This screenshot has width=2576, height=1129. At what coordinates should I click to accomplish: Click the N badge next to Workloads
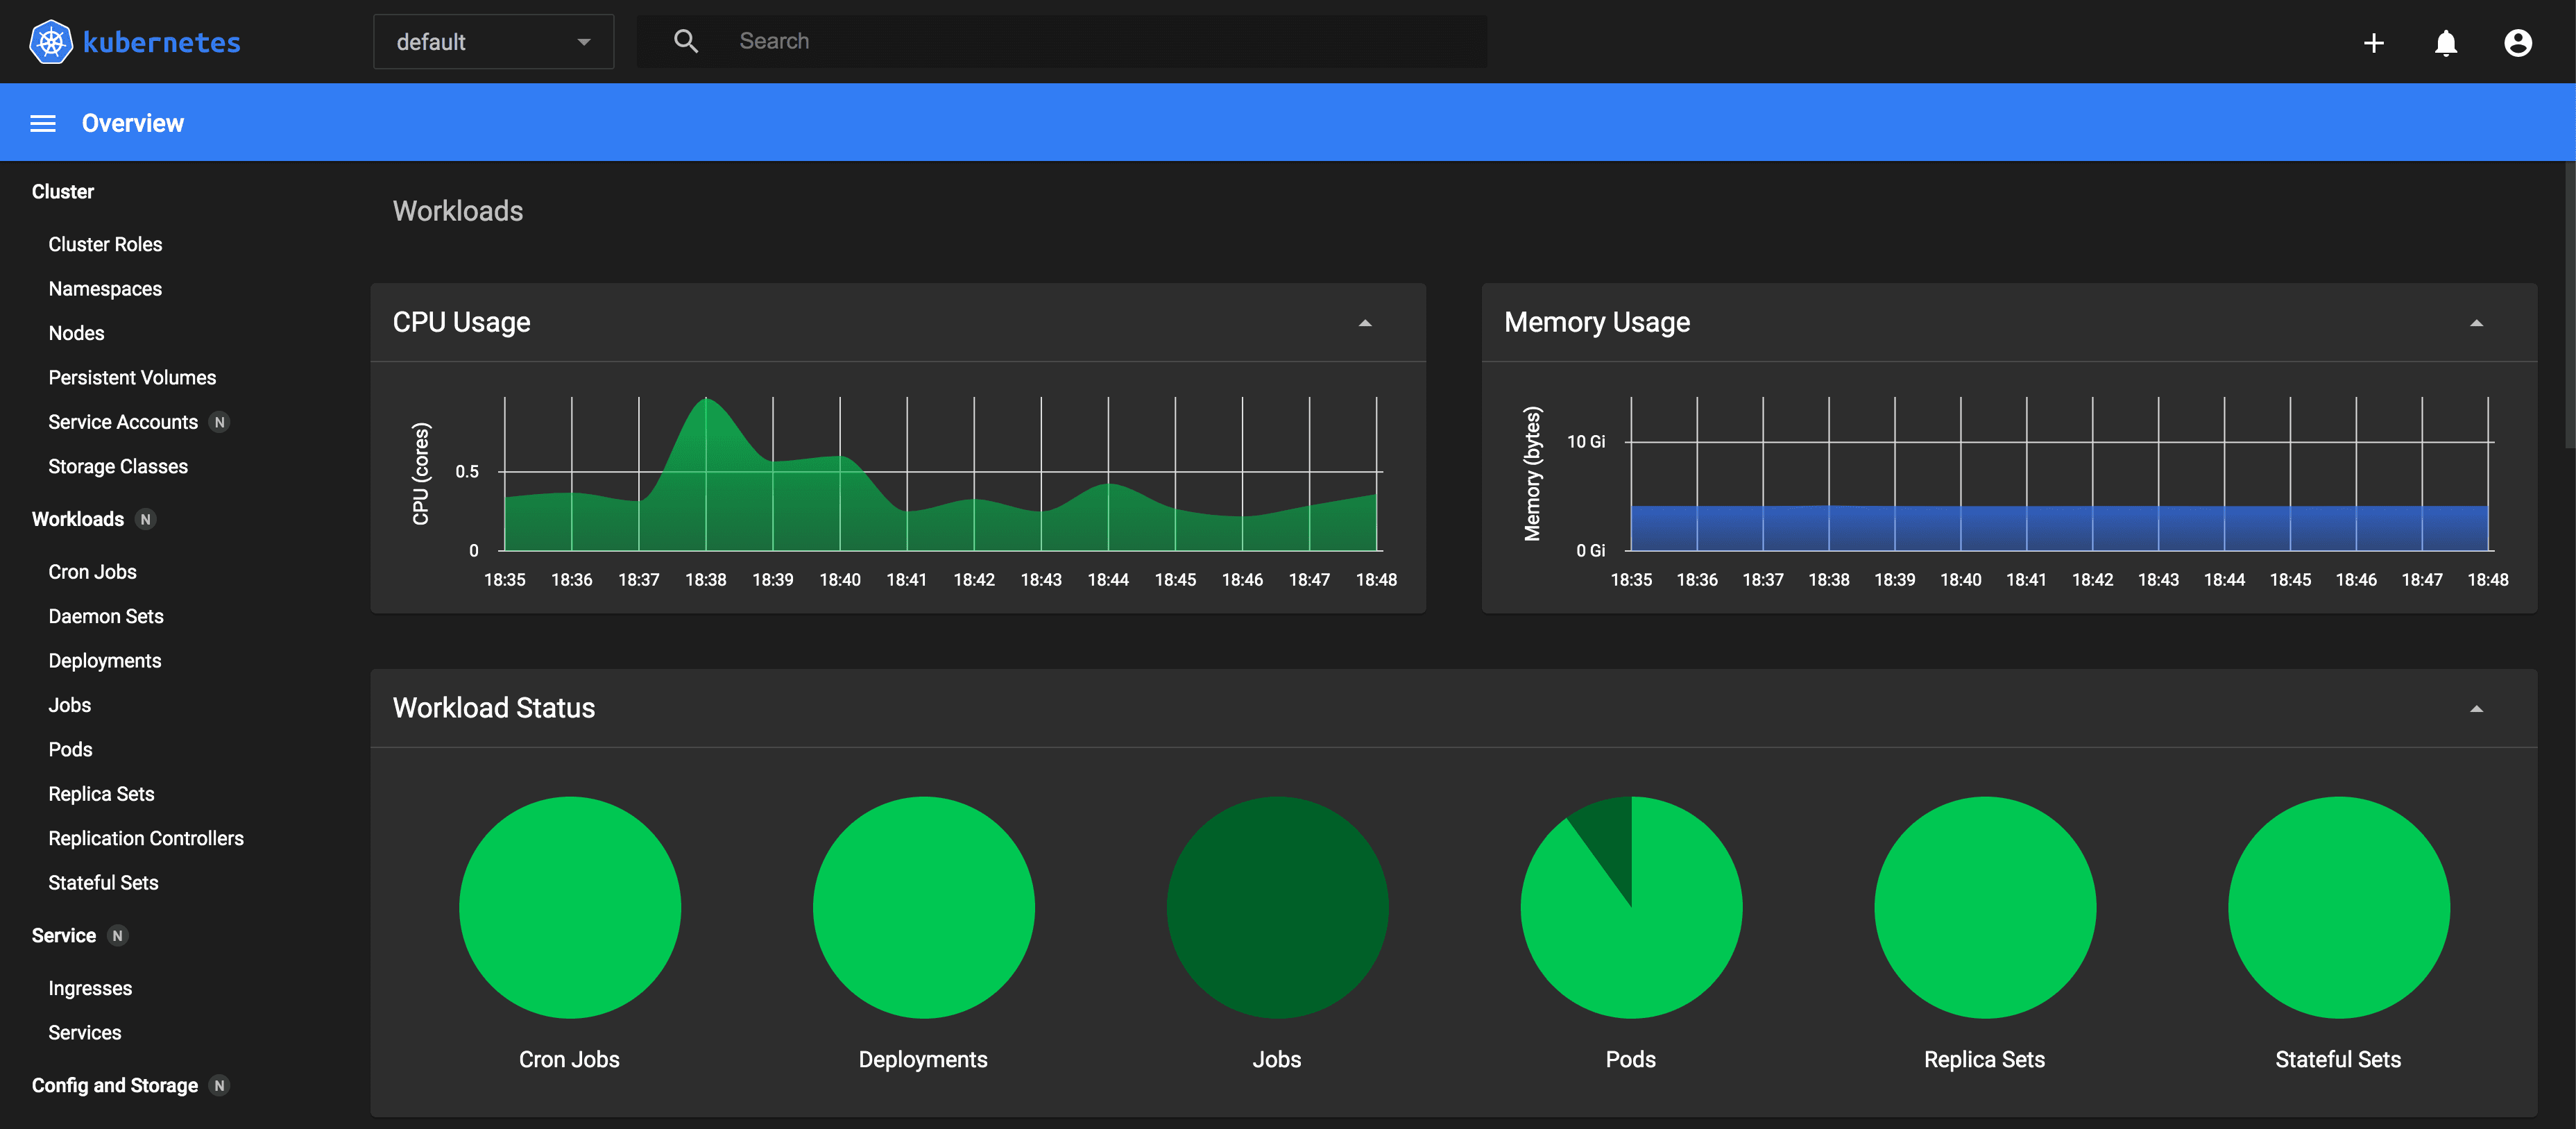(x=145, y=519)
